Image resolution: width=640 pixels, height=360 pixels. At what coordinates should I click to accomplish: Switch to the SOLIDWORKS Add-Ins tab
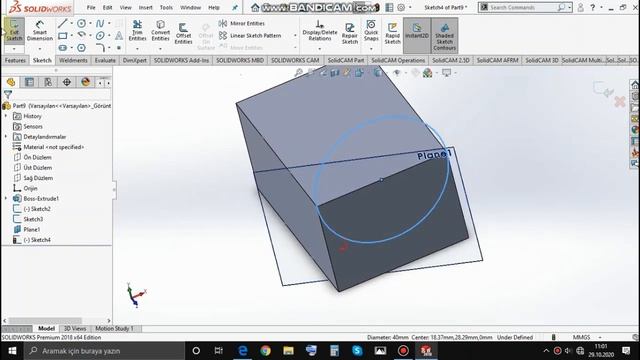click(x=181, y=60)
